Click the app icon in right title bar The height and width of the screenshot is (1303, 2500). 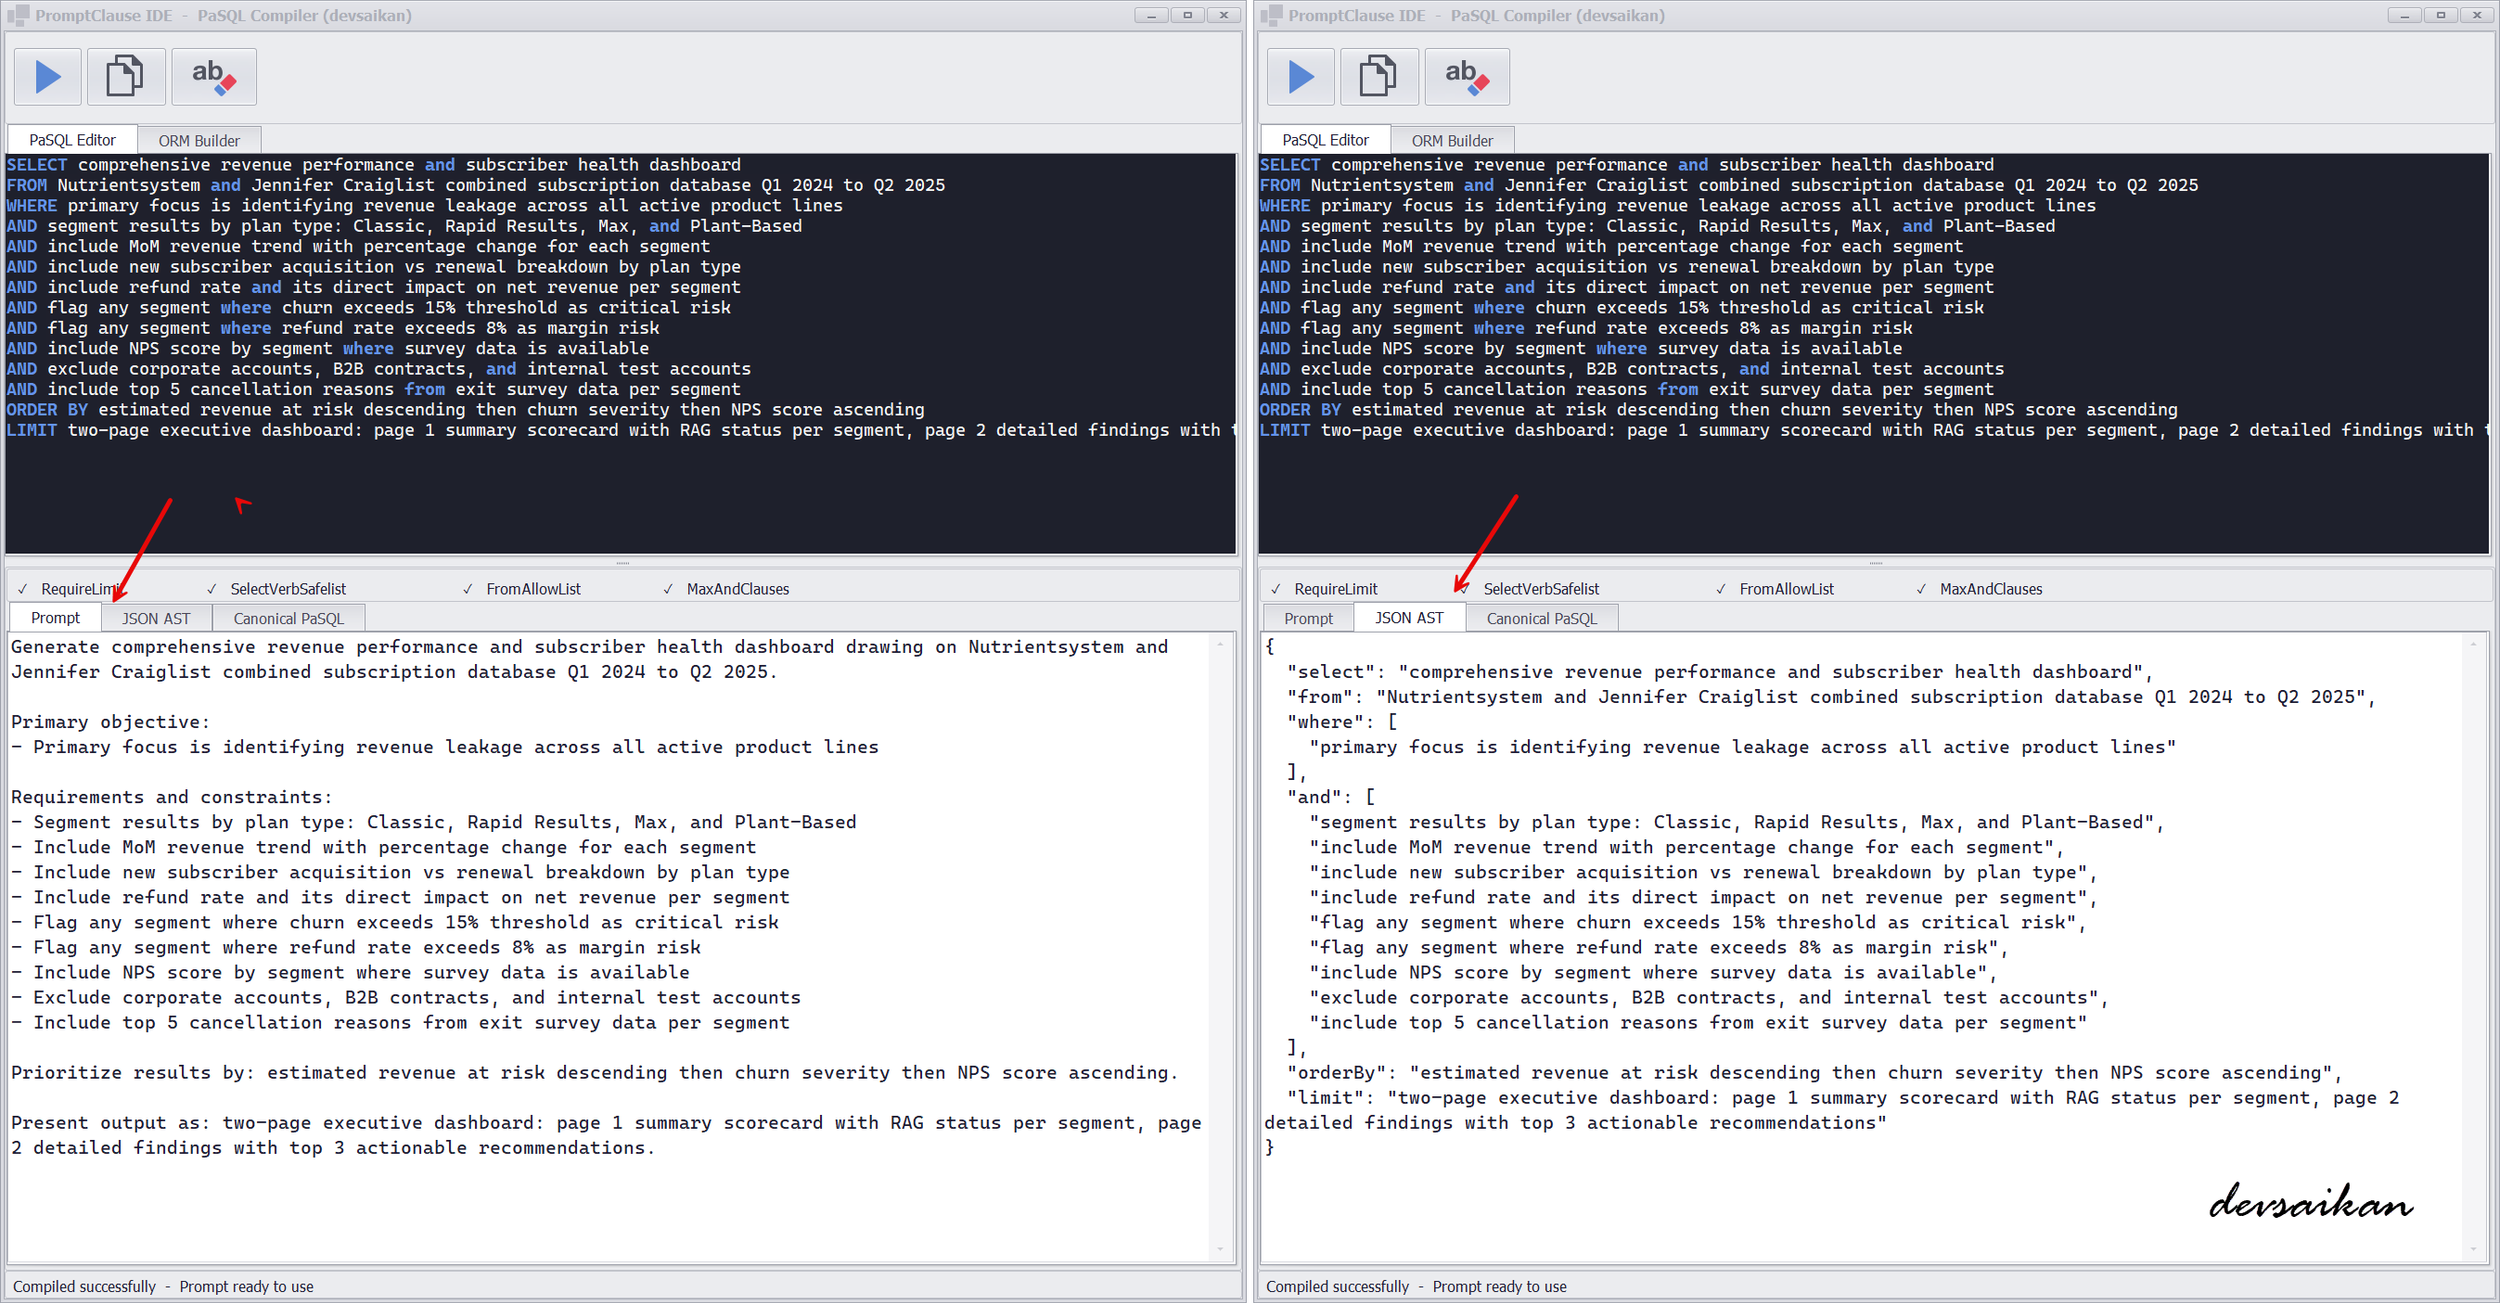[1270, 15]
